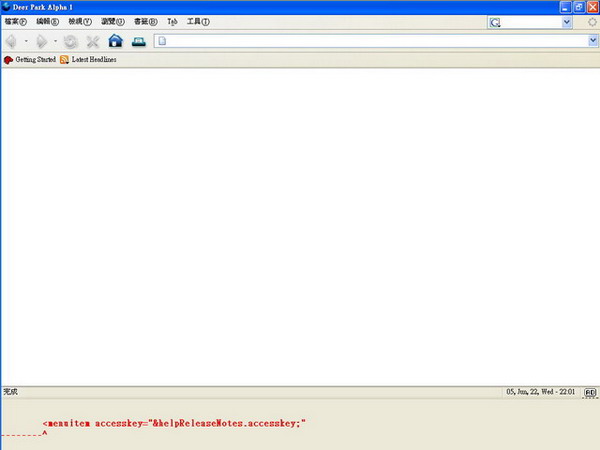Open the Back history dropdown arrow
Image resolution: width=600 pixels, height=450 pixels.
[x=26, y=41]
